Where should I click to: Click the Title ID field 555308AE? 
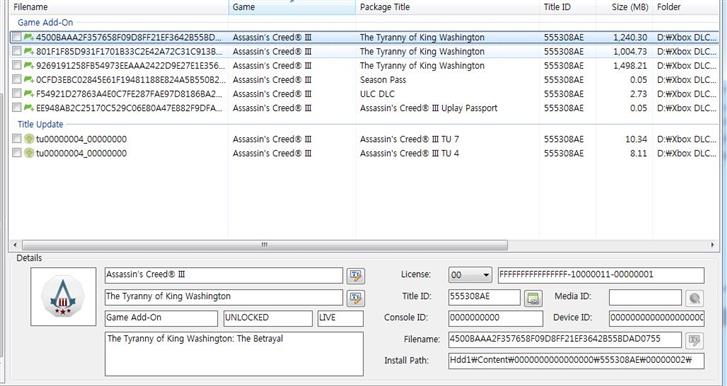tap(484, 297)
